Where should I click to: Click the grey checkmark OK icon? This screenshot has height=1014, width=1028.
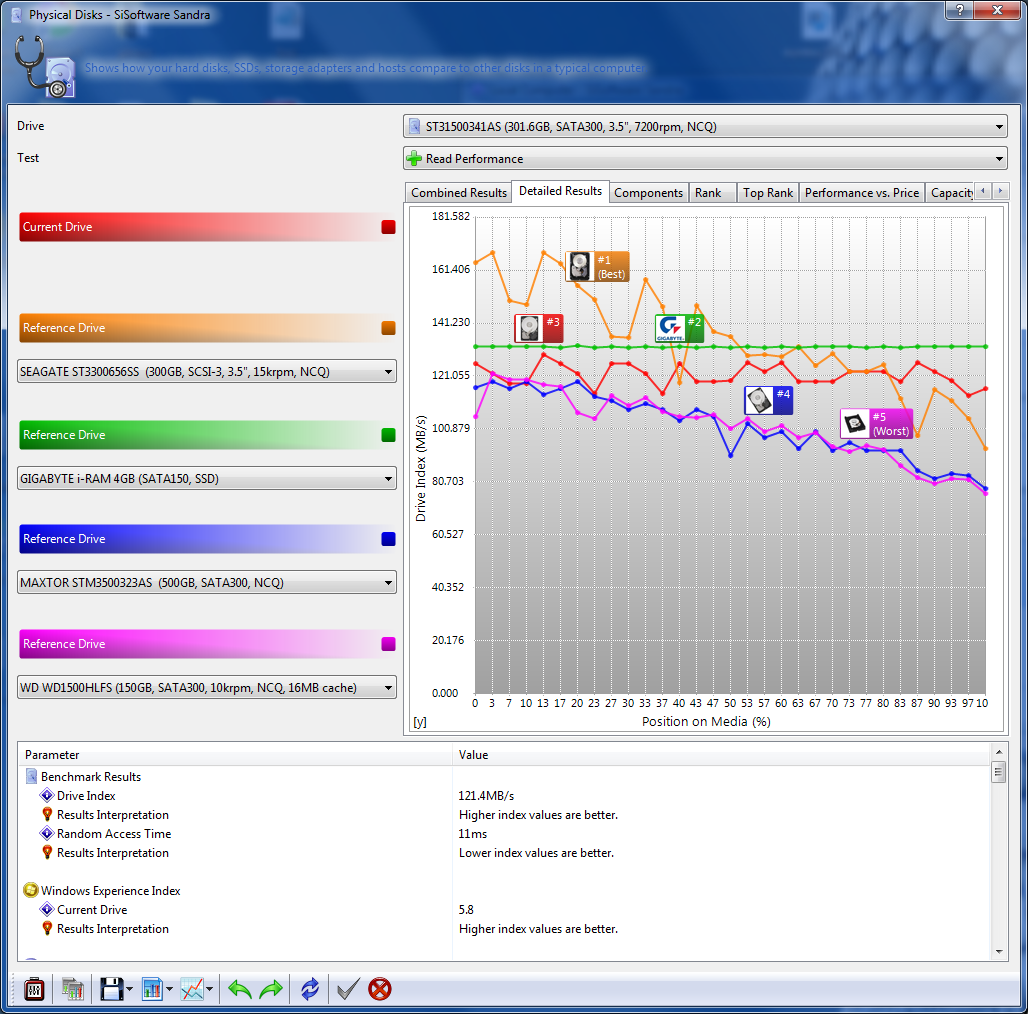click(347, 989)
